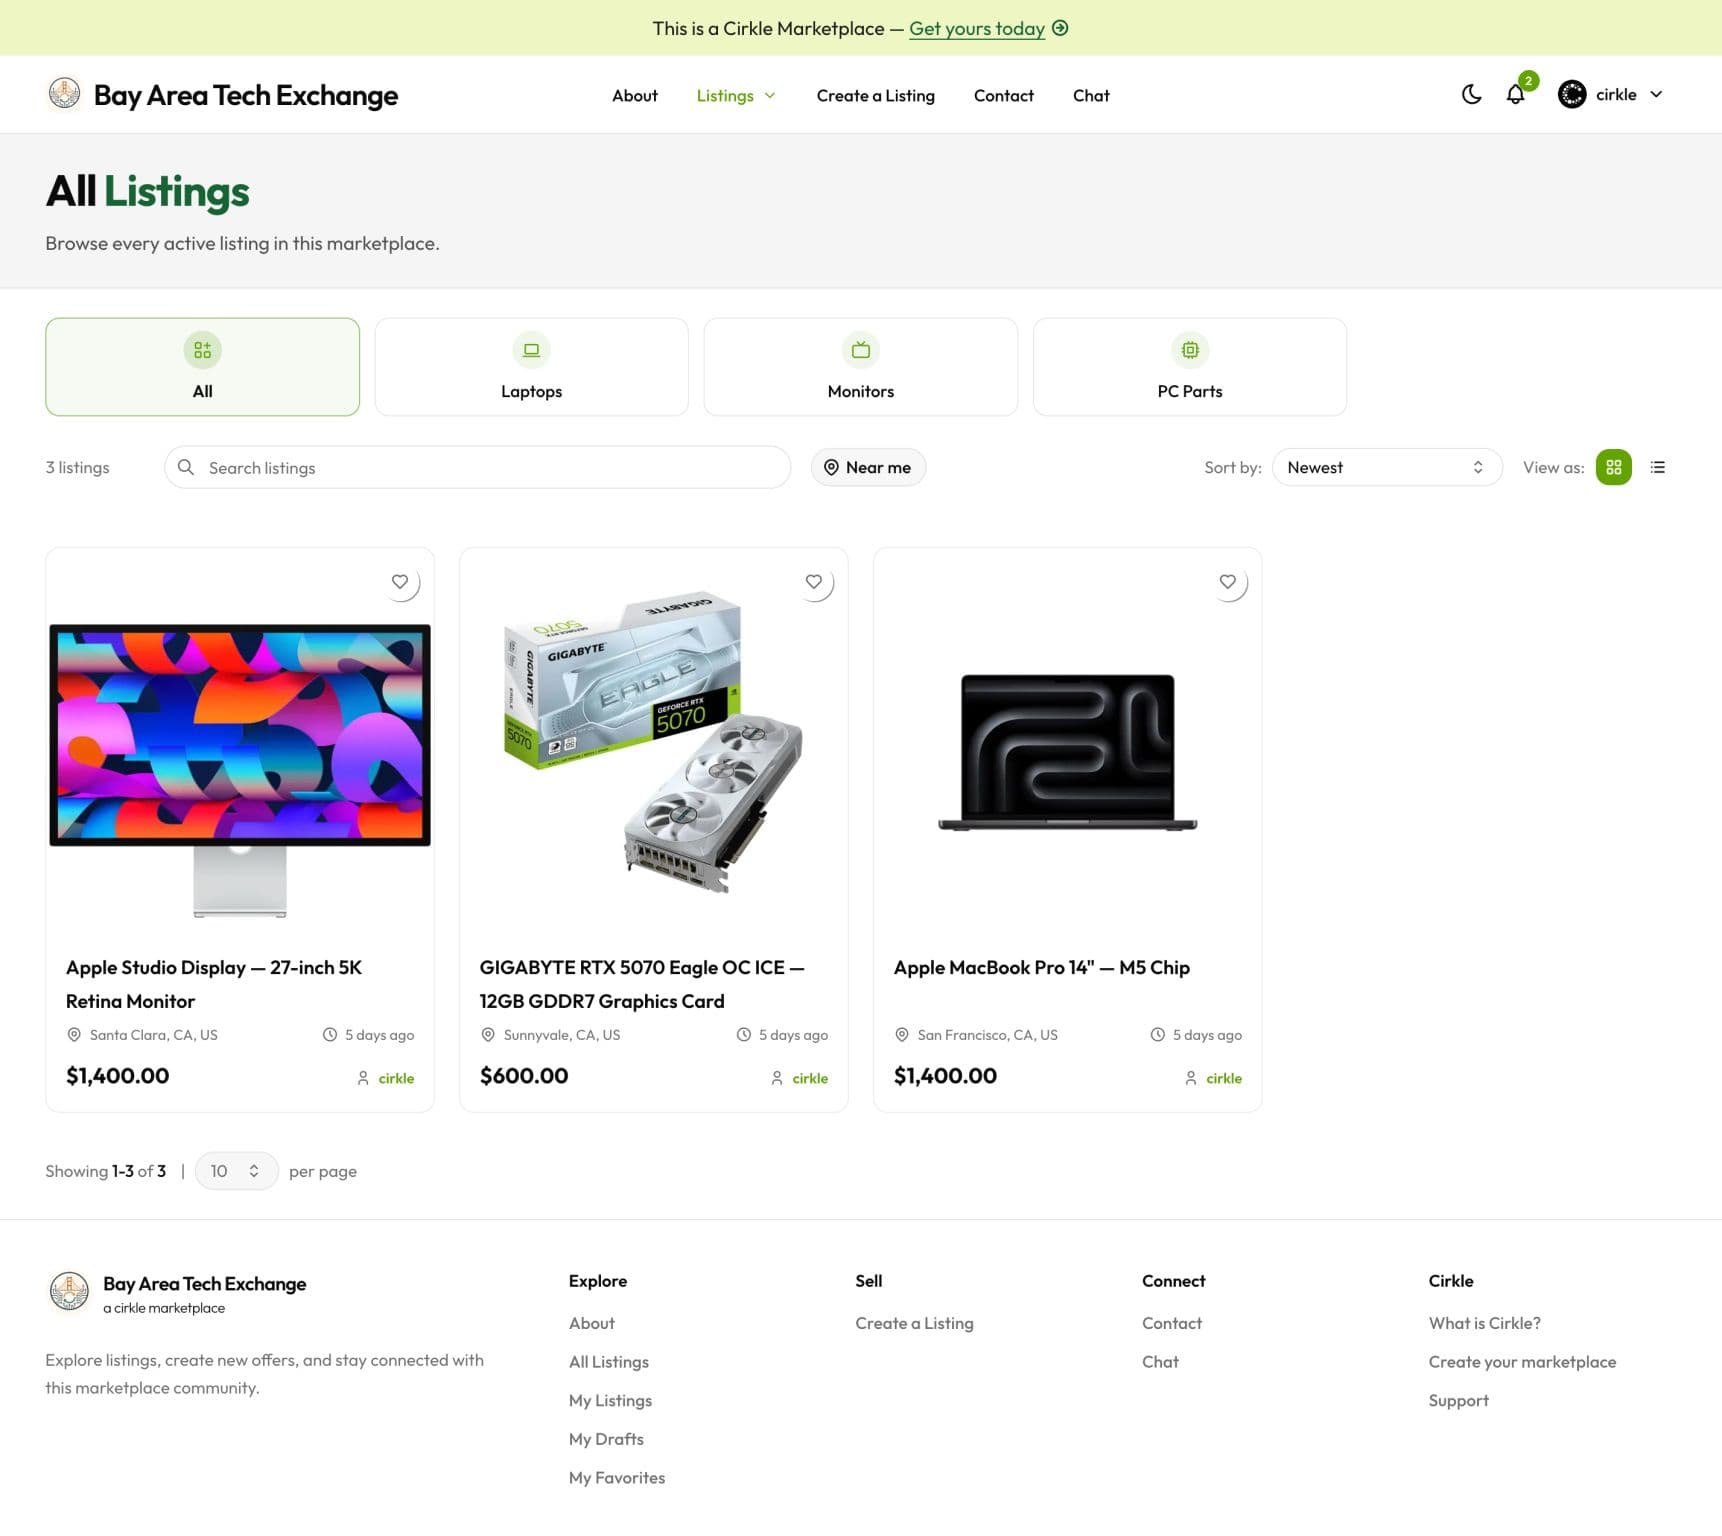Click the Bay Area Tech Exchange header logo

coord(64,94)
